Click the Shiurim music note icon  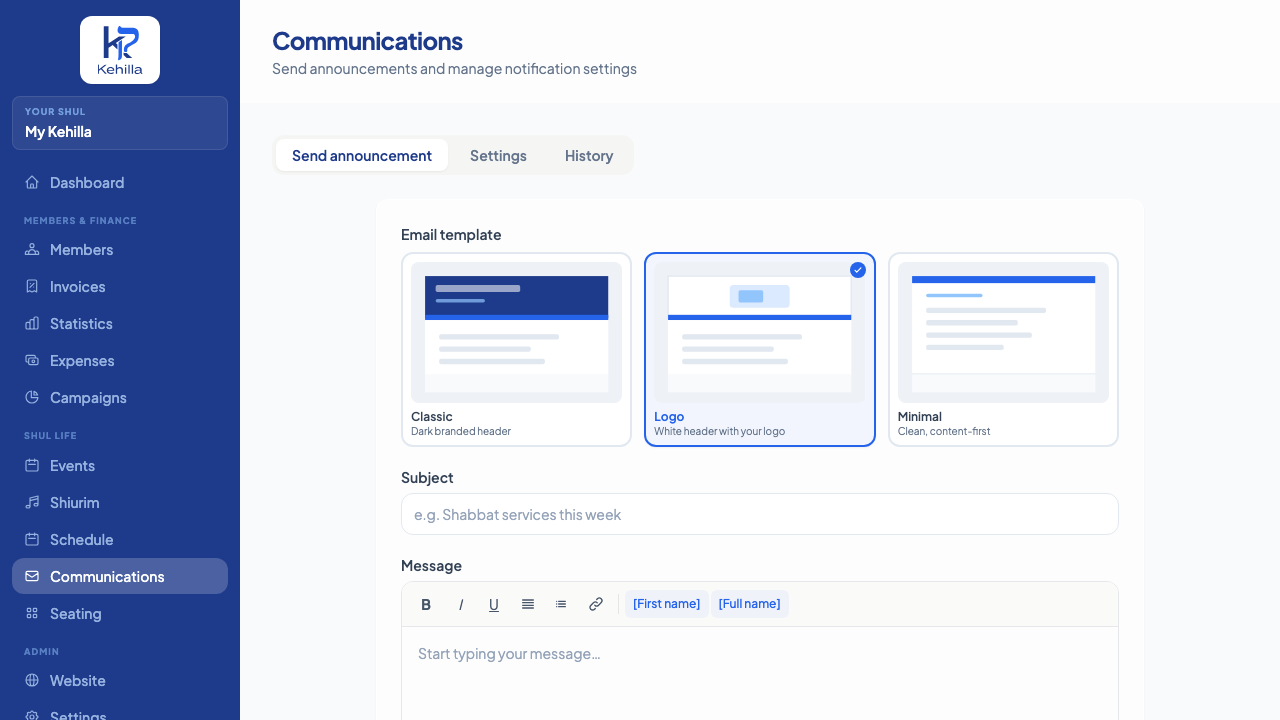point(32,502)
